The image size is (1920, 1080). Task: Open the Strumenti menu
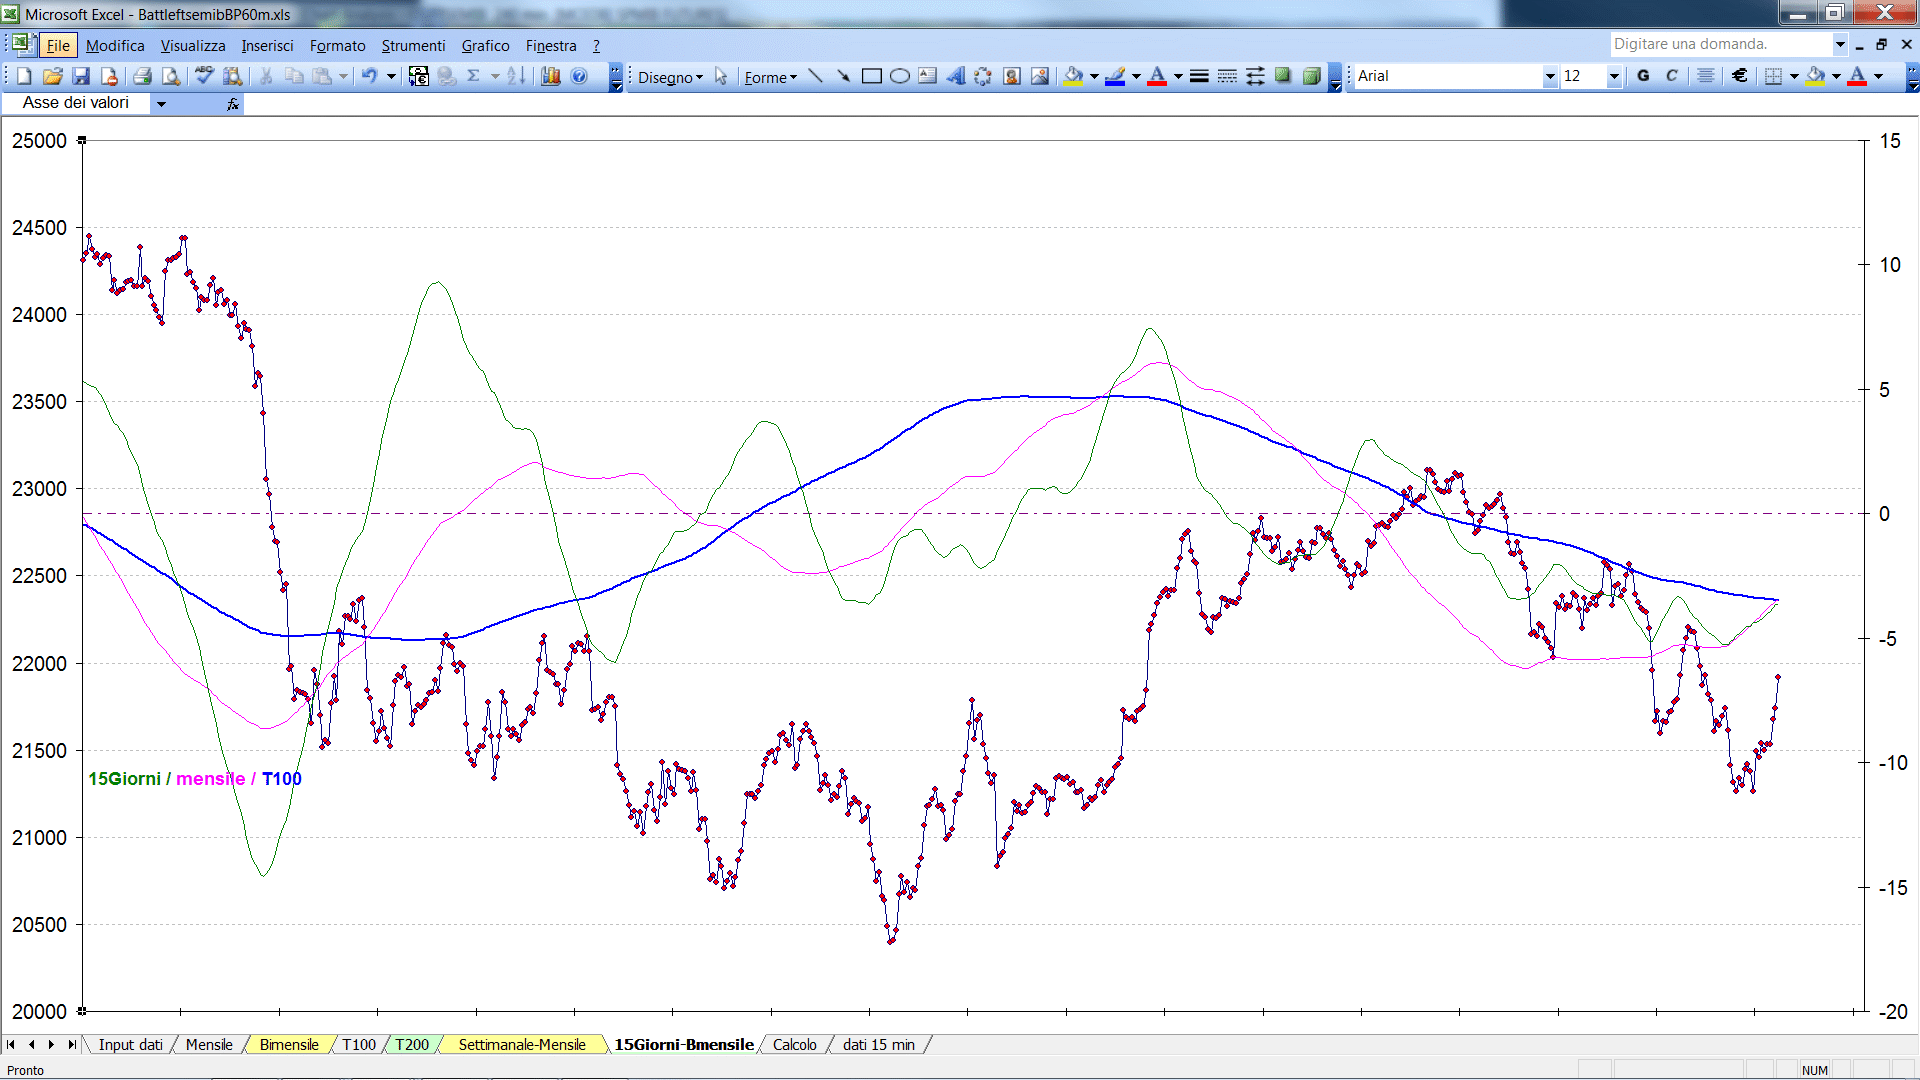(413, 45)
